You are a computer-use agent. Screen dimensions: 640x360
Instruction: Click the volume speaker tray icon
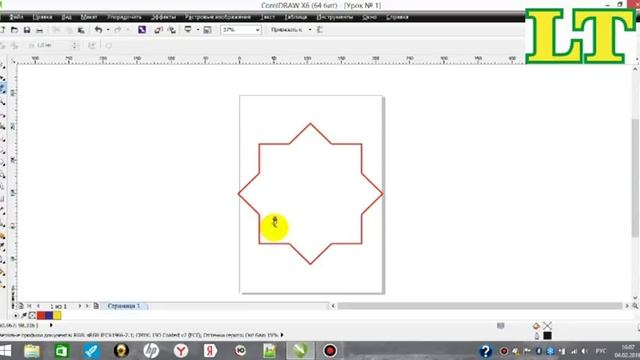(584, 351)
